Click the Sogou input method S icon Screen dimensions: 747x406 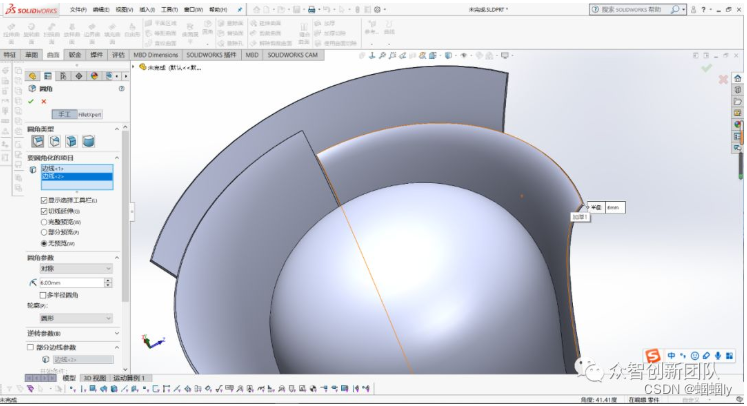652,356
